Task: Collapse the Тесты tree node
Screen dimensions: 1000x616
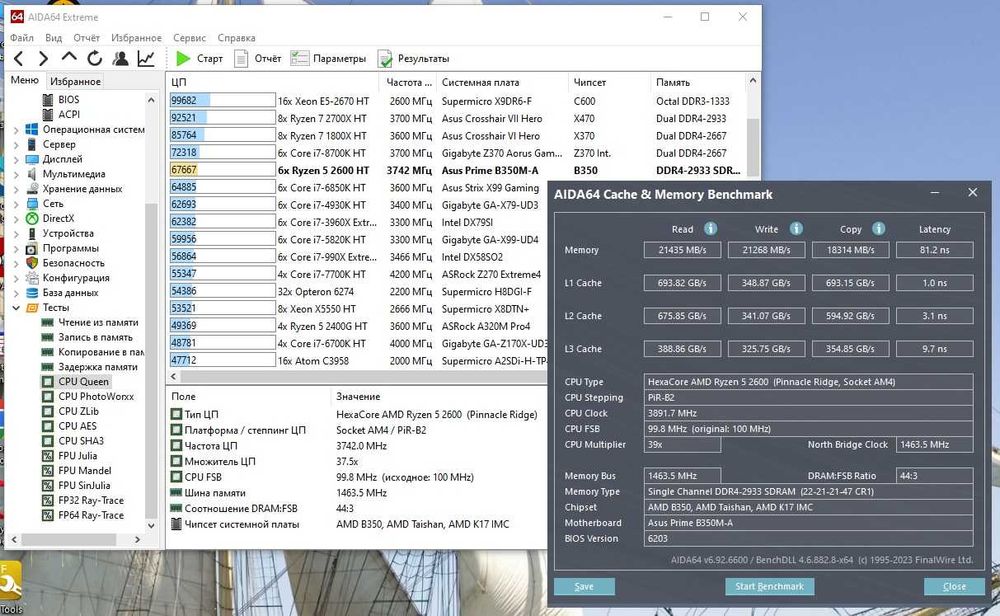Action: tap(16, 307)
